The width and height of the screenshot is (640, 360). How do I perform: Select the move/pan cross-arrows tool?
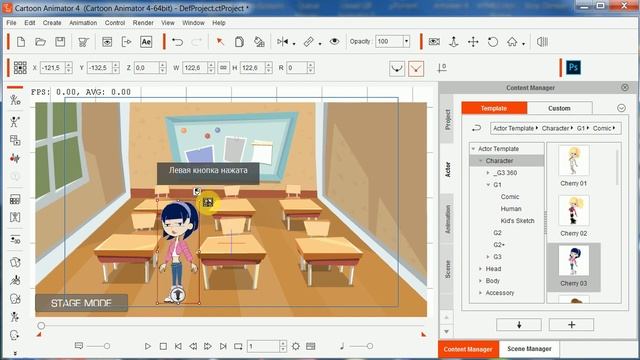coord(473,42)
